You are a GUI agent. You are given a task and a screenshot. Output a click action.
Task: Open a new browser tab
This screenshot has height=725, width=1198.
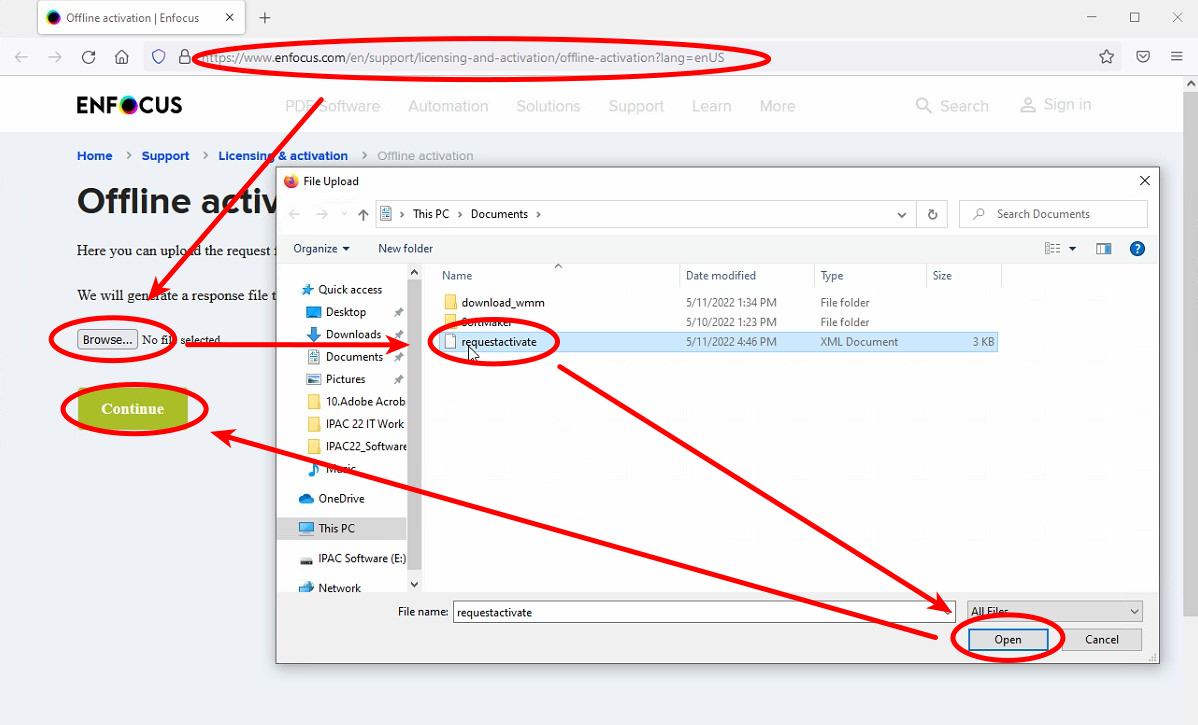(265, 18)
